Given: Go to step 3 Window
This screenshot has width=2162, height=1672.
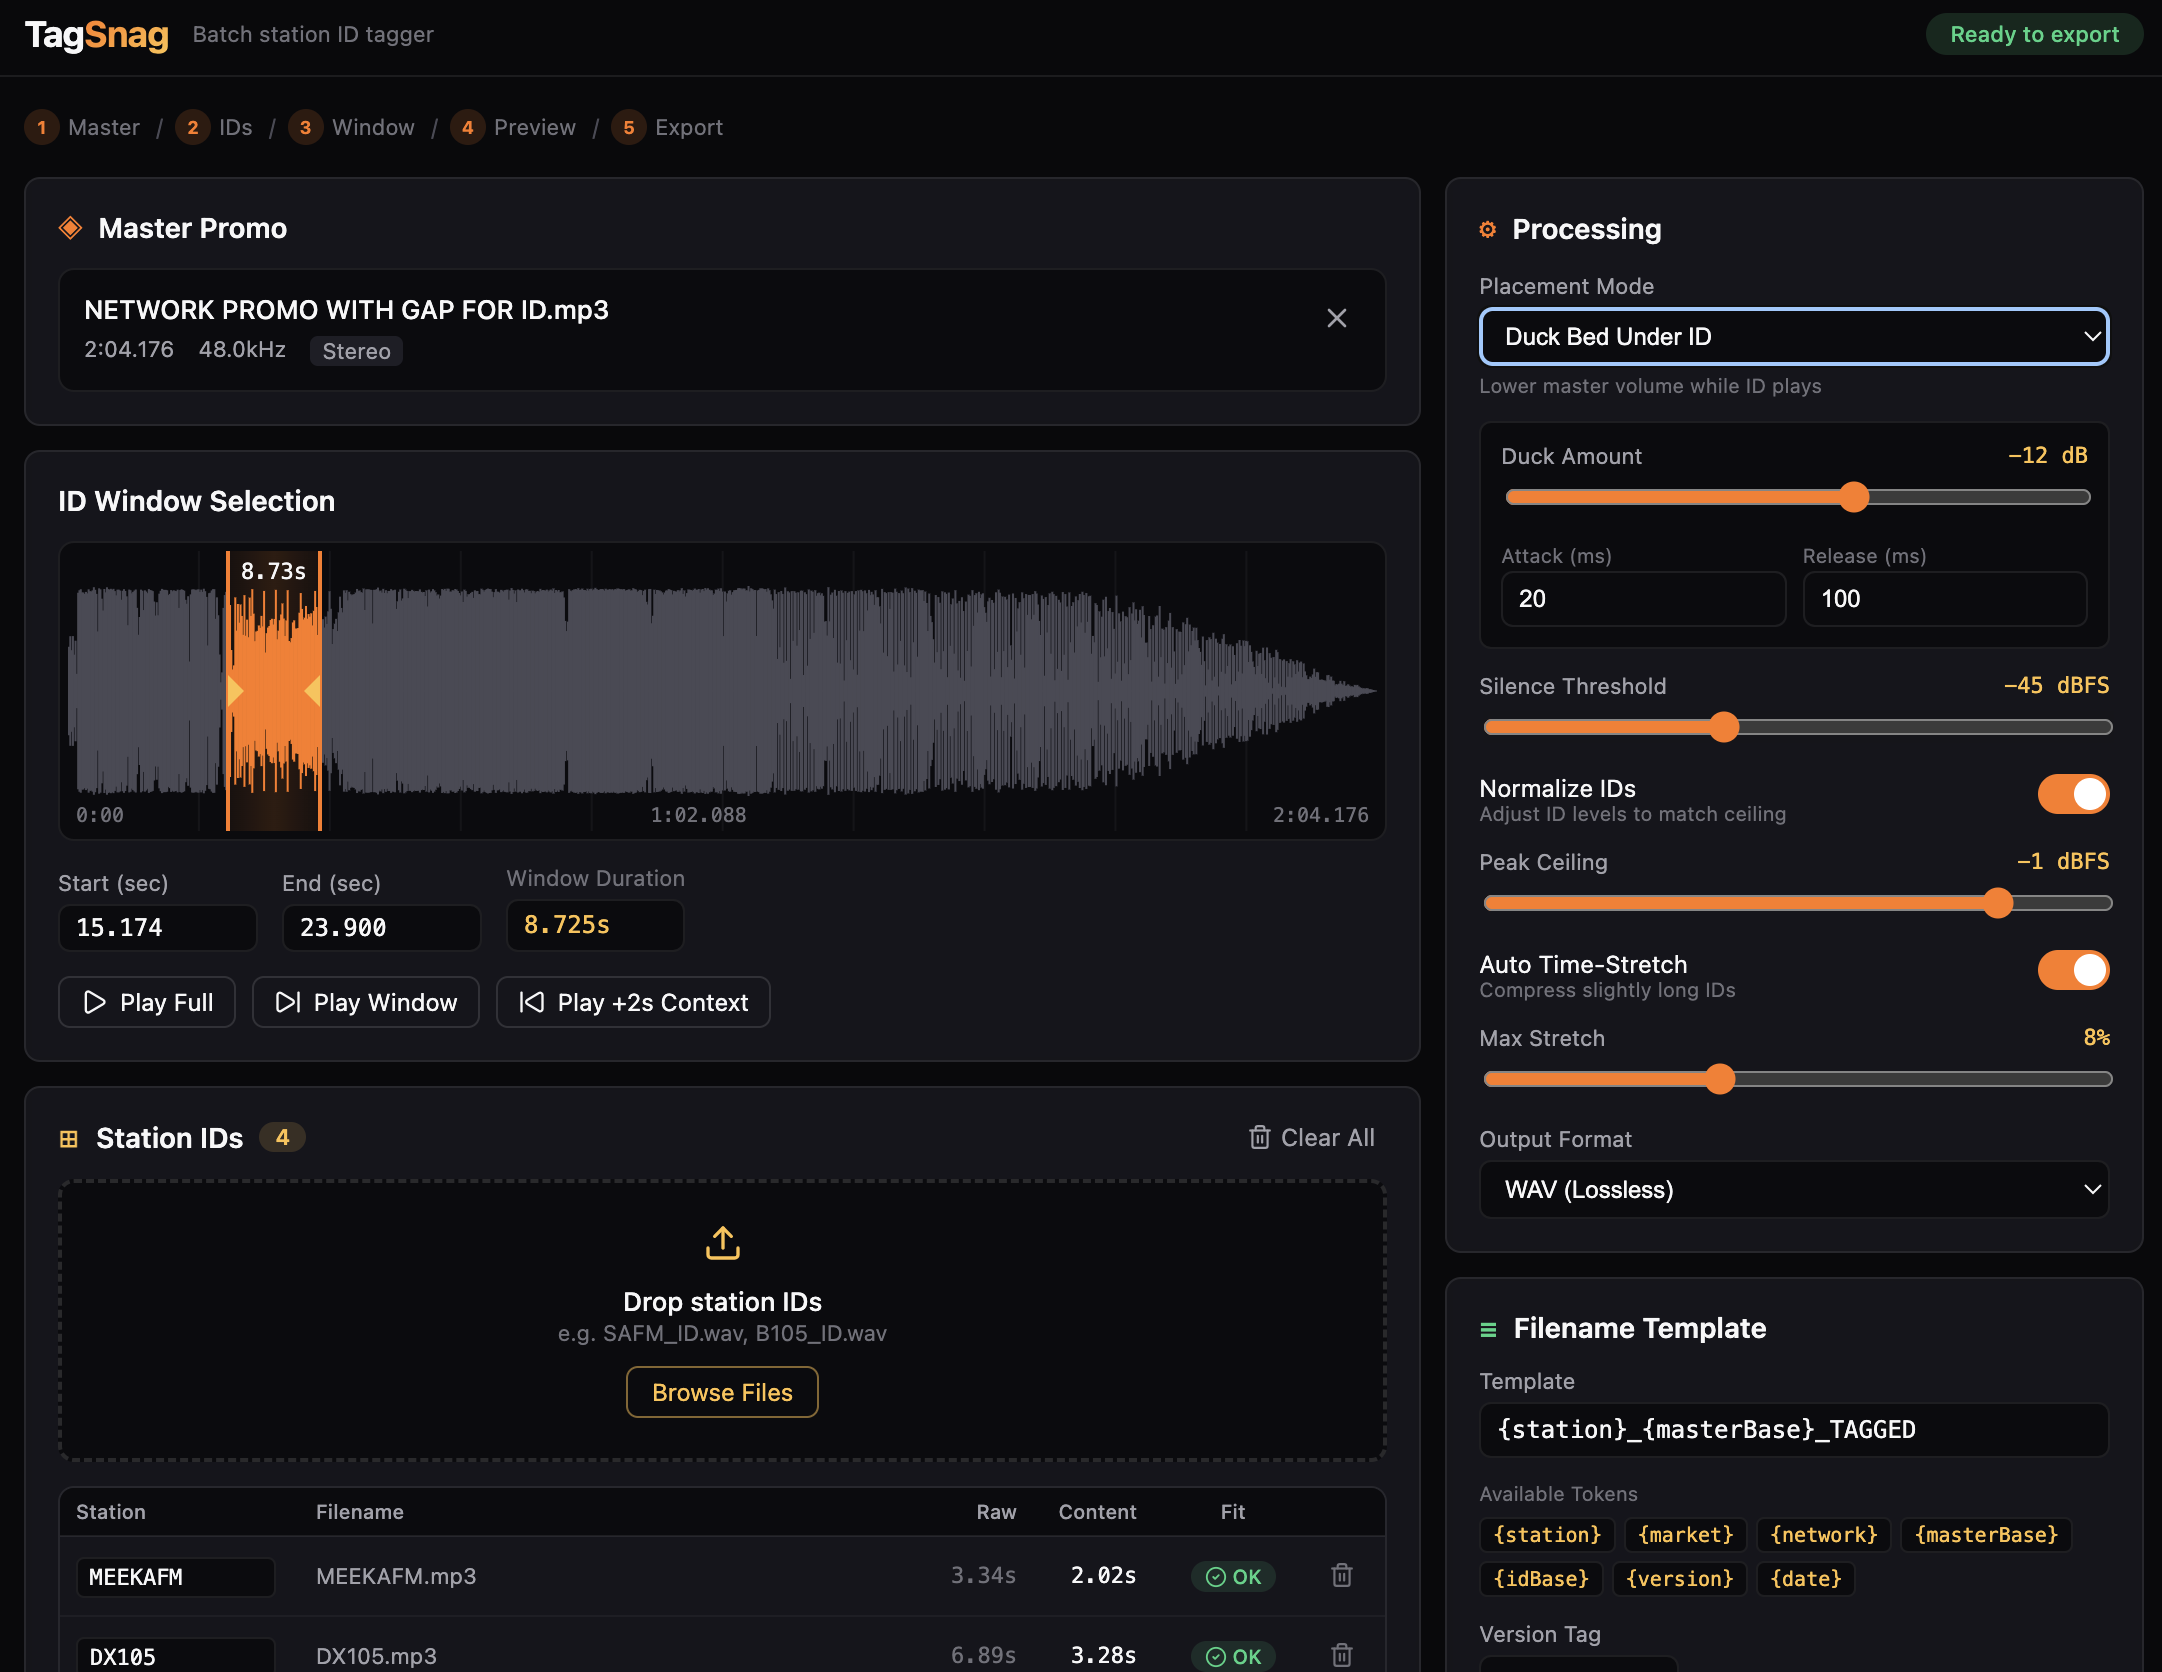Looking at the screenshot, I should point(351,127).
